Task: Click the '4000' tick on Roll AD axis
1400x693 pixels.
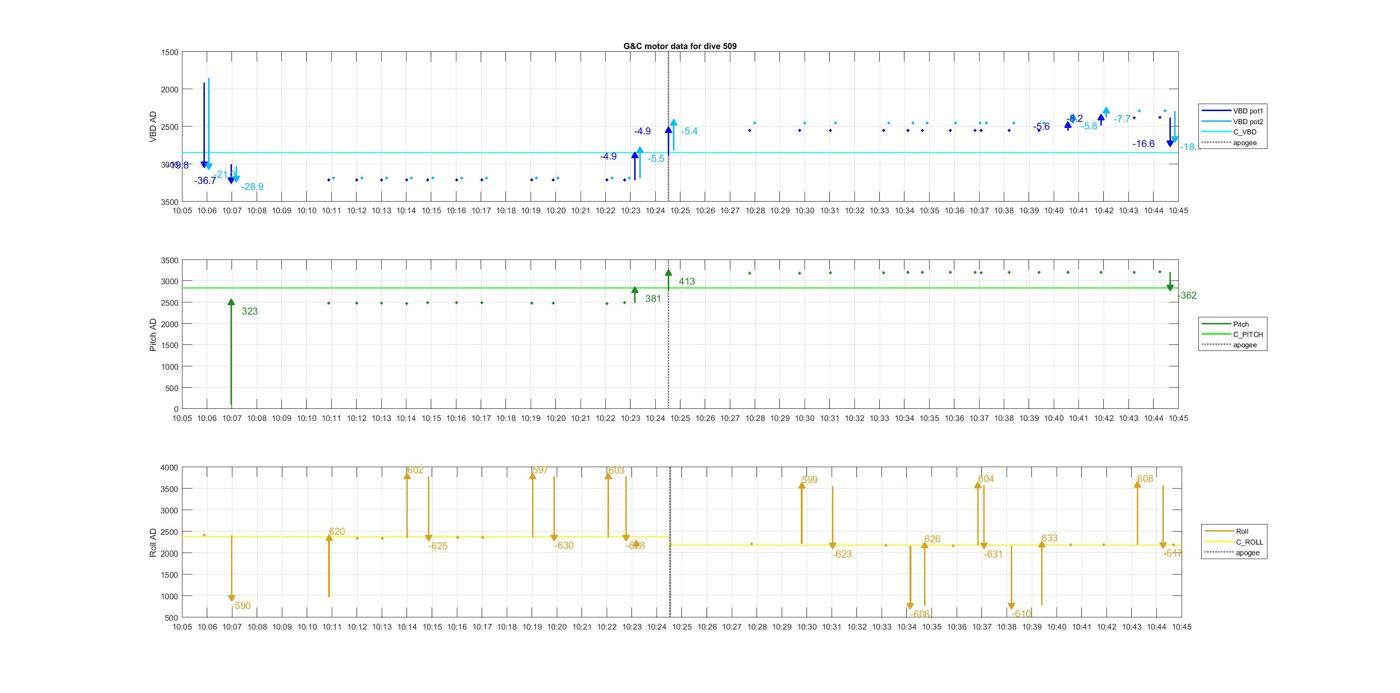Action: pyautogui.click(x=169, y=468)
